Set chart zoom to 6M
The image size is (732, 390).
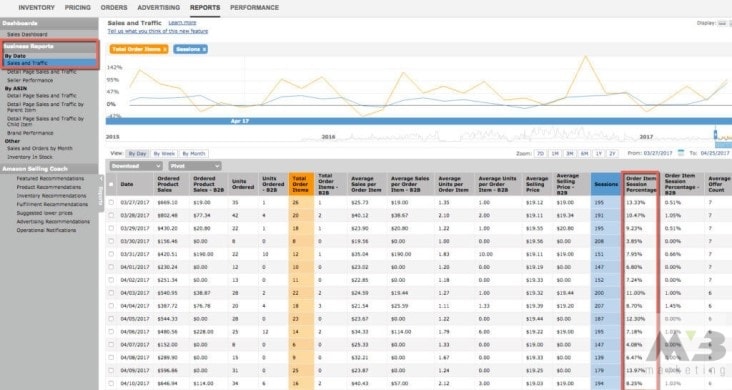tap(584, 153)
